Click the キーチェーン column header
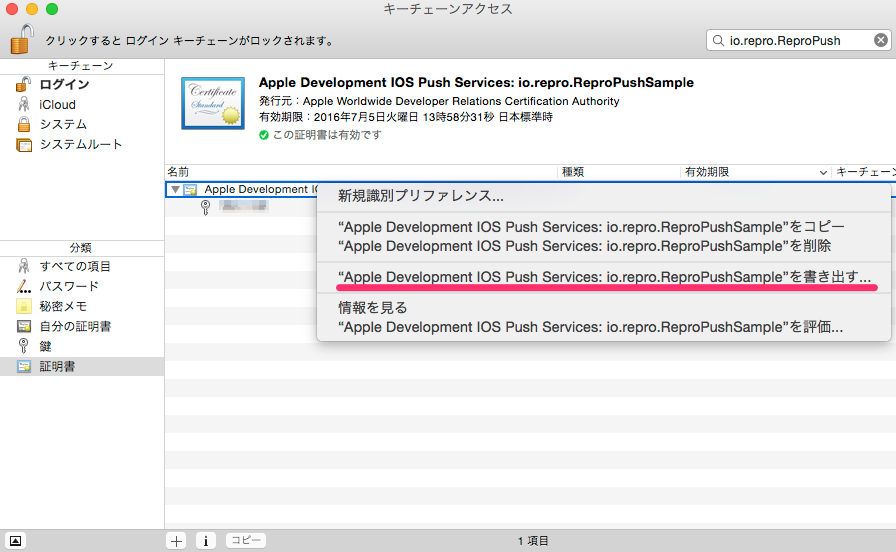Image resolution: width=896 pixels, height=552 pixels. [x=864, y=172]
